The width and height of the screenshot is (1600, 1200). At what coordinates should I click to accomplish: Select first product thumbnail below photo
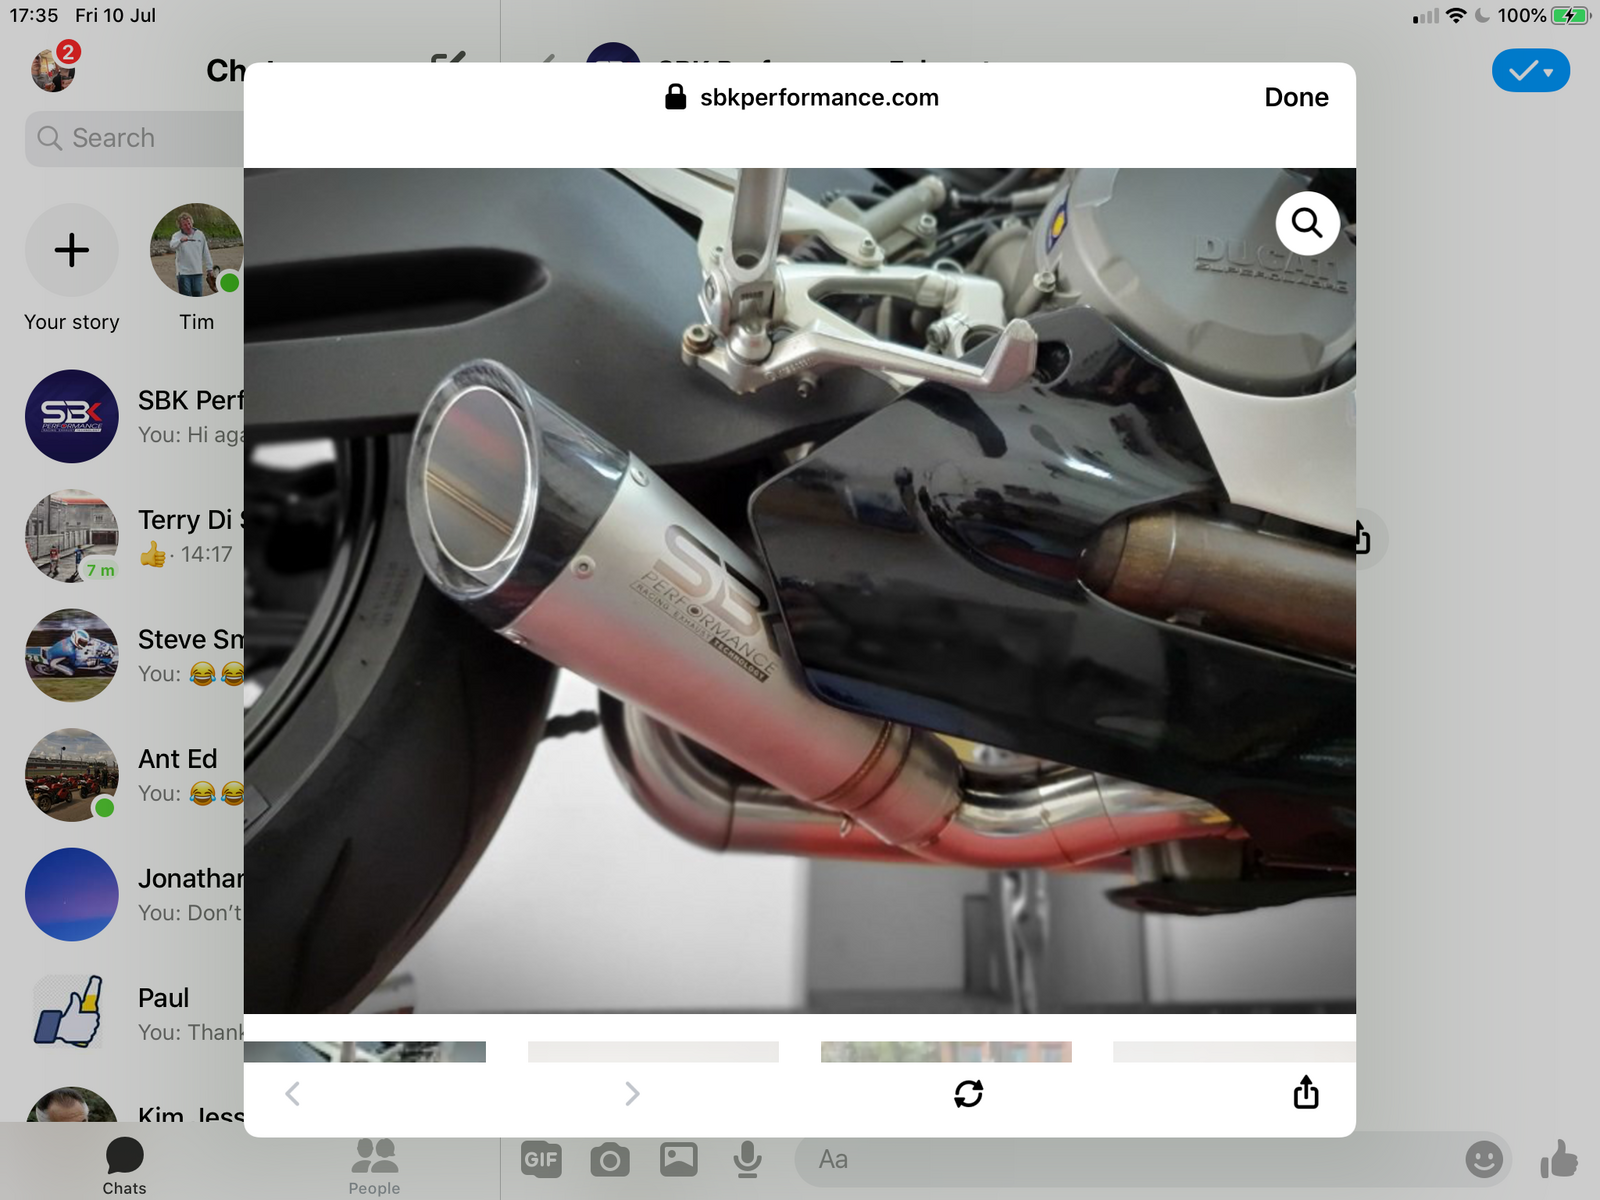365,1051
